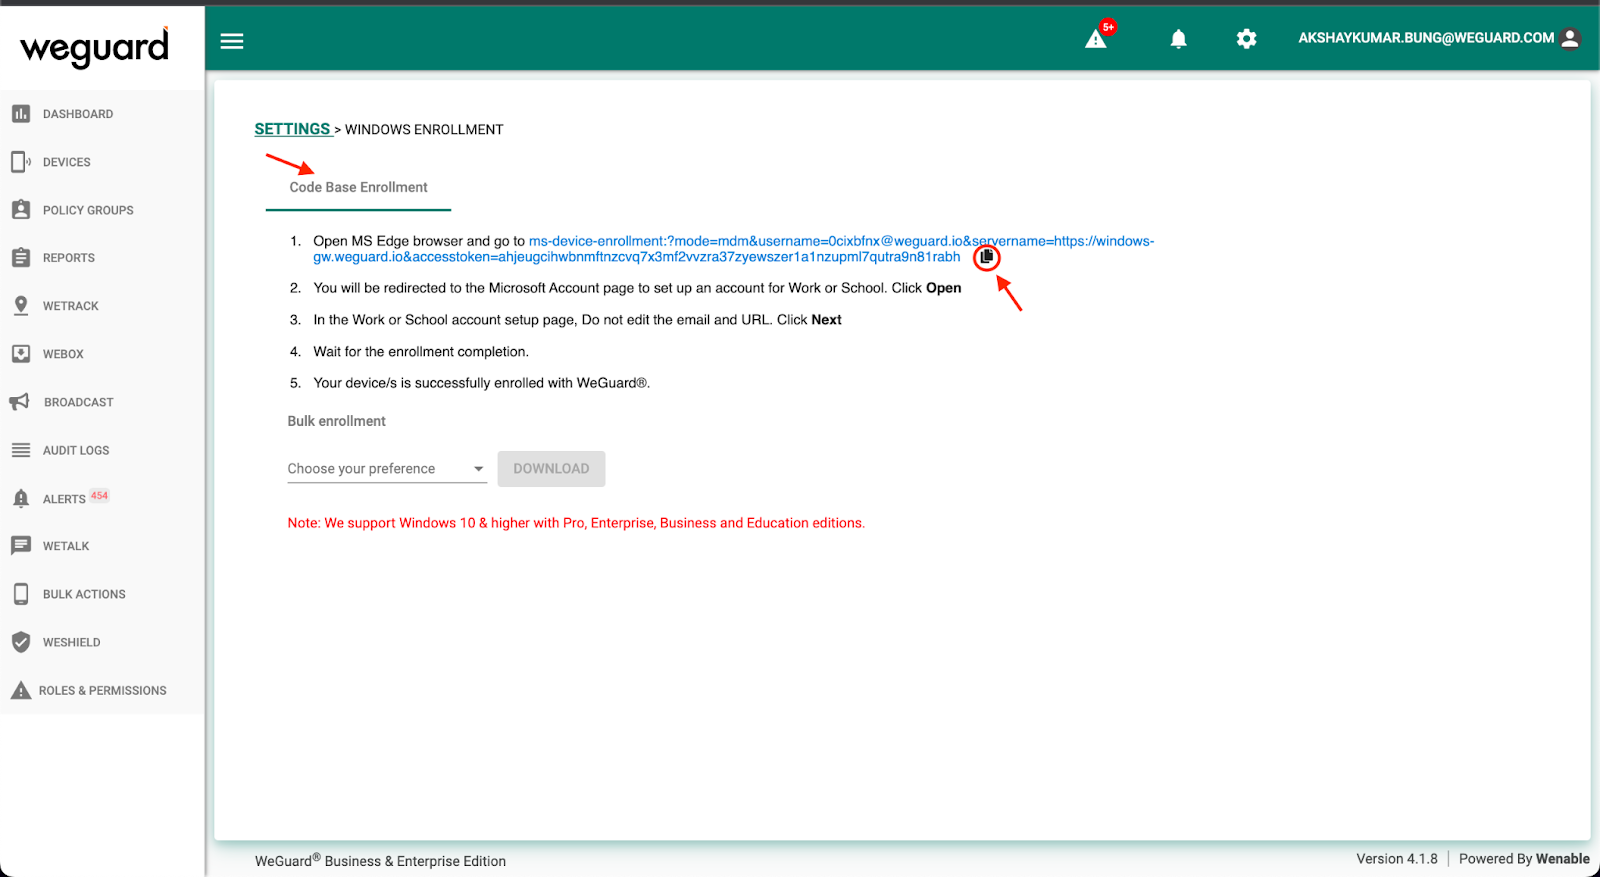Click the red 5+ badge on the warning icon
This screenshot has width=1600, height=877.
point(1108,27)
